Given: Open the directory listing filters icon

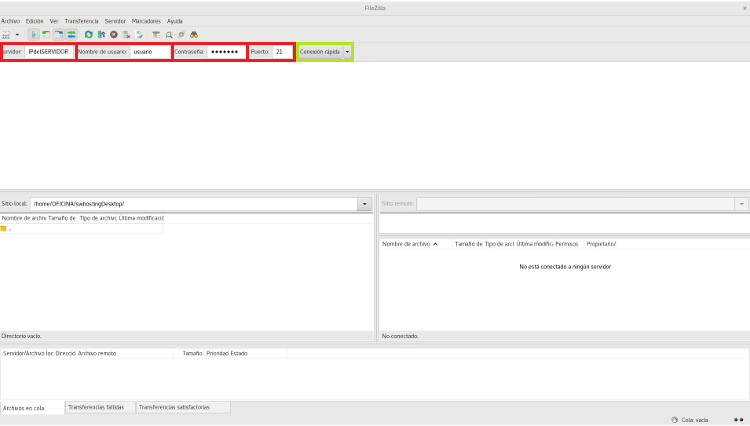Looking at the screenshot, I should click(156, 34).
